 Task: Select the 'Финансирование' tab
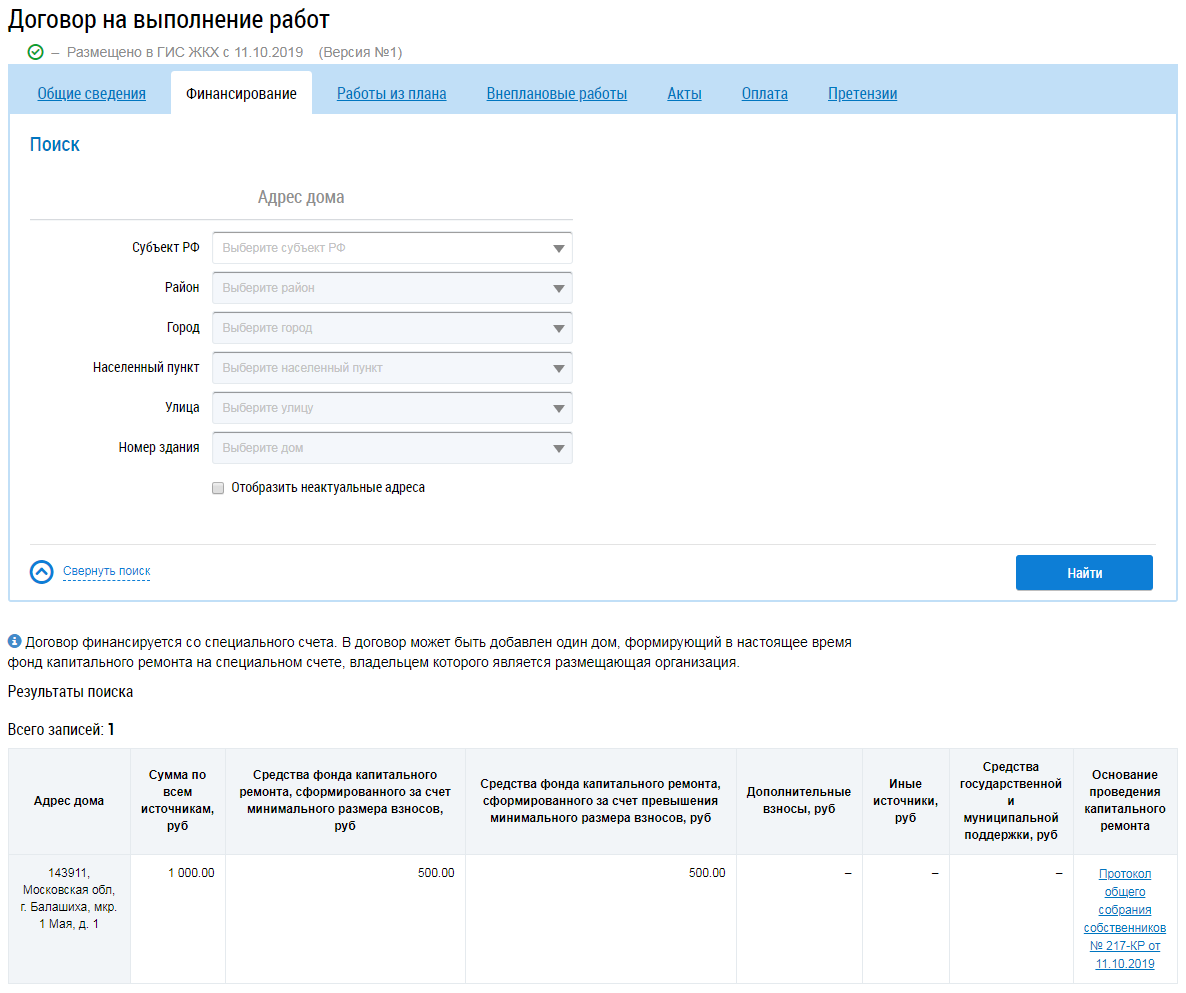tap(241, 94)
